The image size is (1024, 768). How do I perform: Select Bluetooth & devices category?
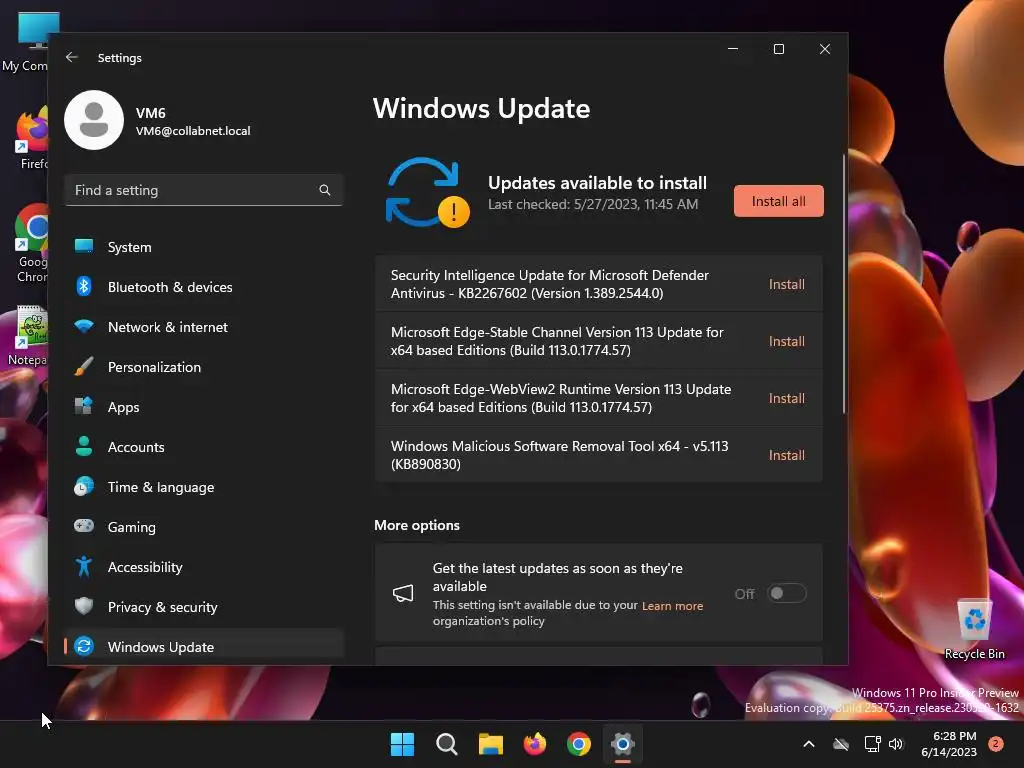click(x=204, y=287)
